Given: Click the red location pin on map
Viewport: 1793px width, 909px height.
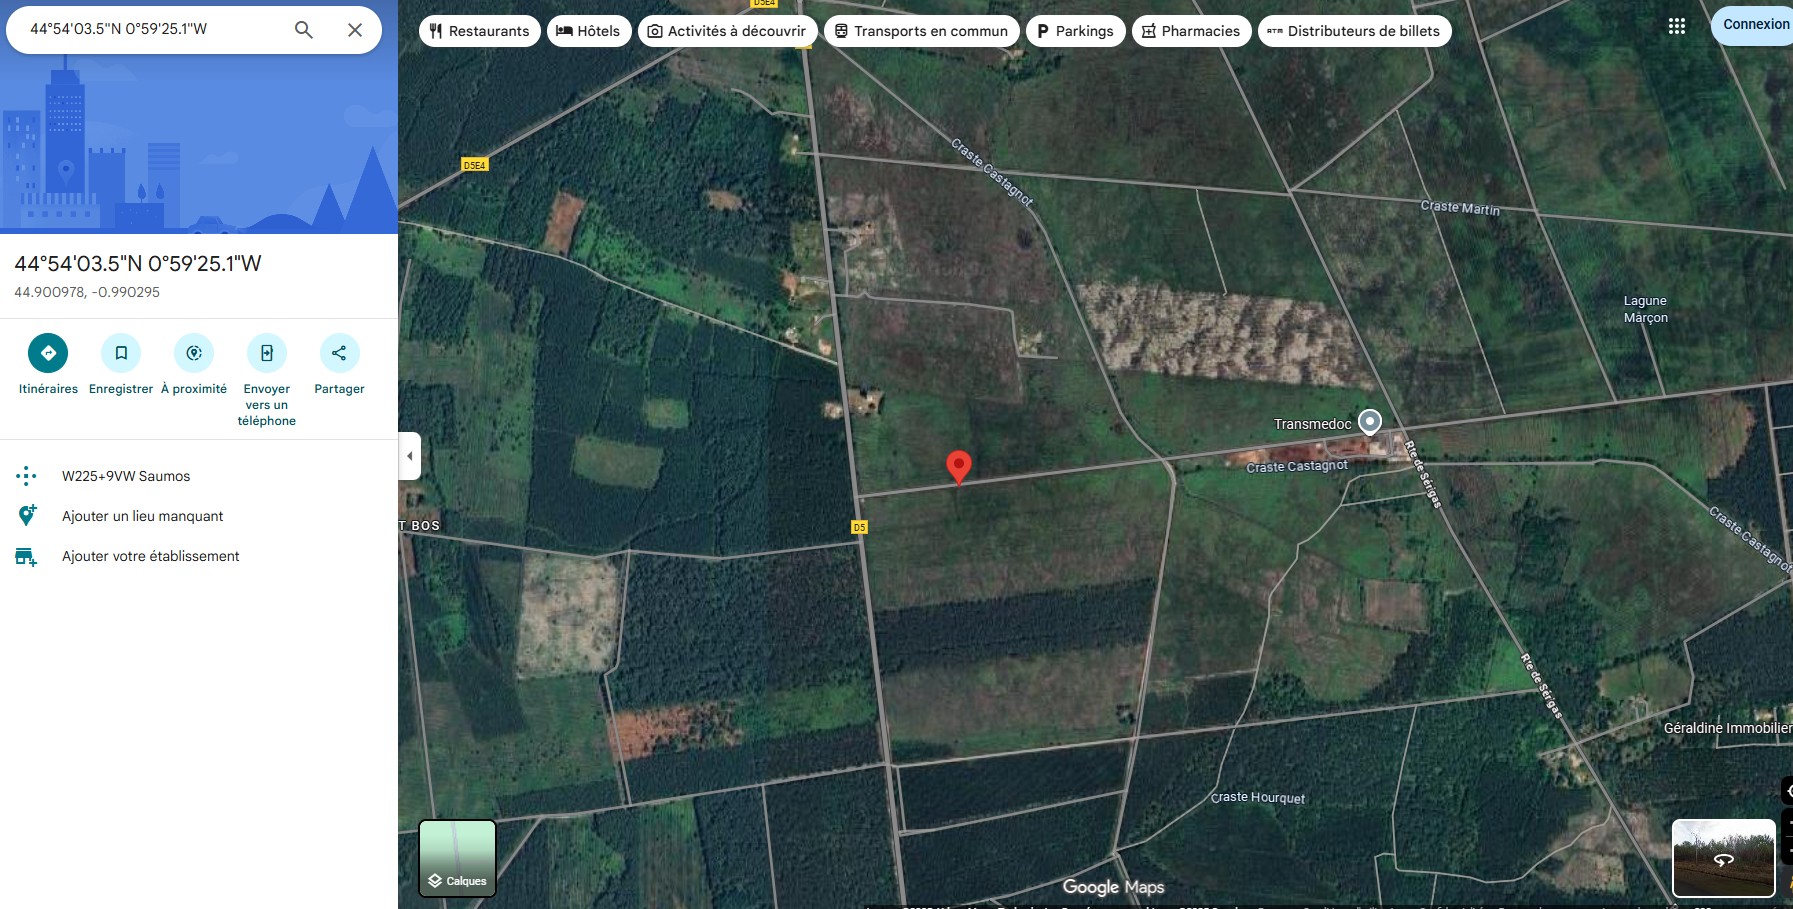Looking at the screenshot, I should [x=958, y=465].
